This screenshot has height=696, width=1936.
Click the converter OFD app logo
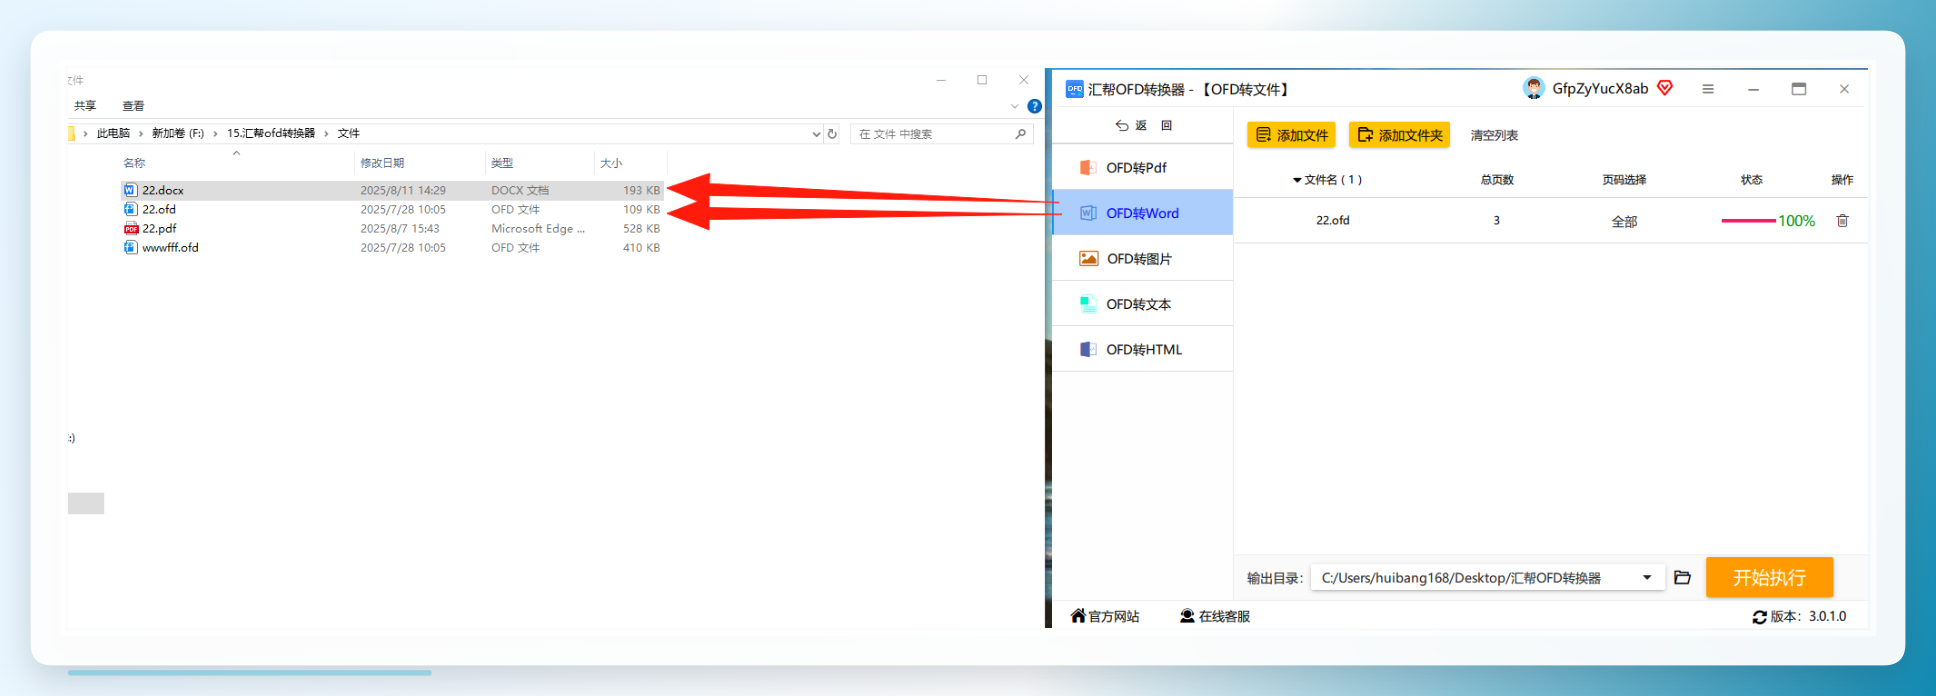pos(1074,89)
